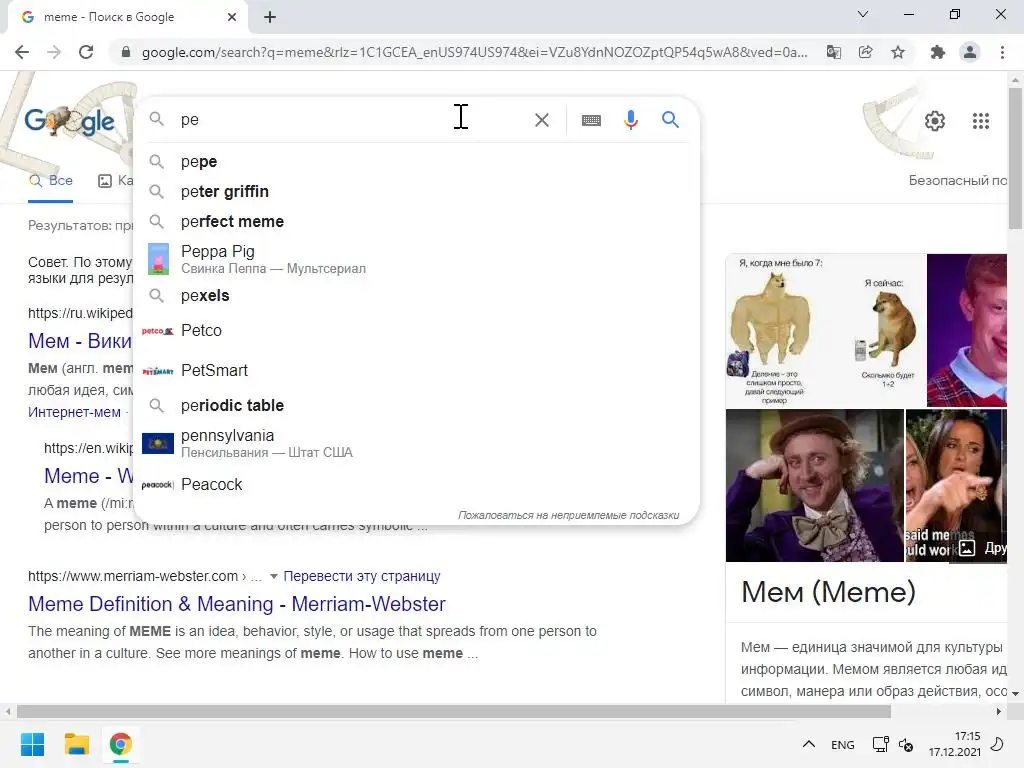Click the share page icon in address bar
Viewport: 1024px width, 768px height.
[865, 52]
